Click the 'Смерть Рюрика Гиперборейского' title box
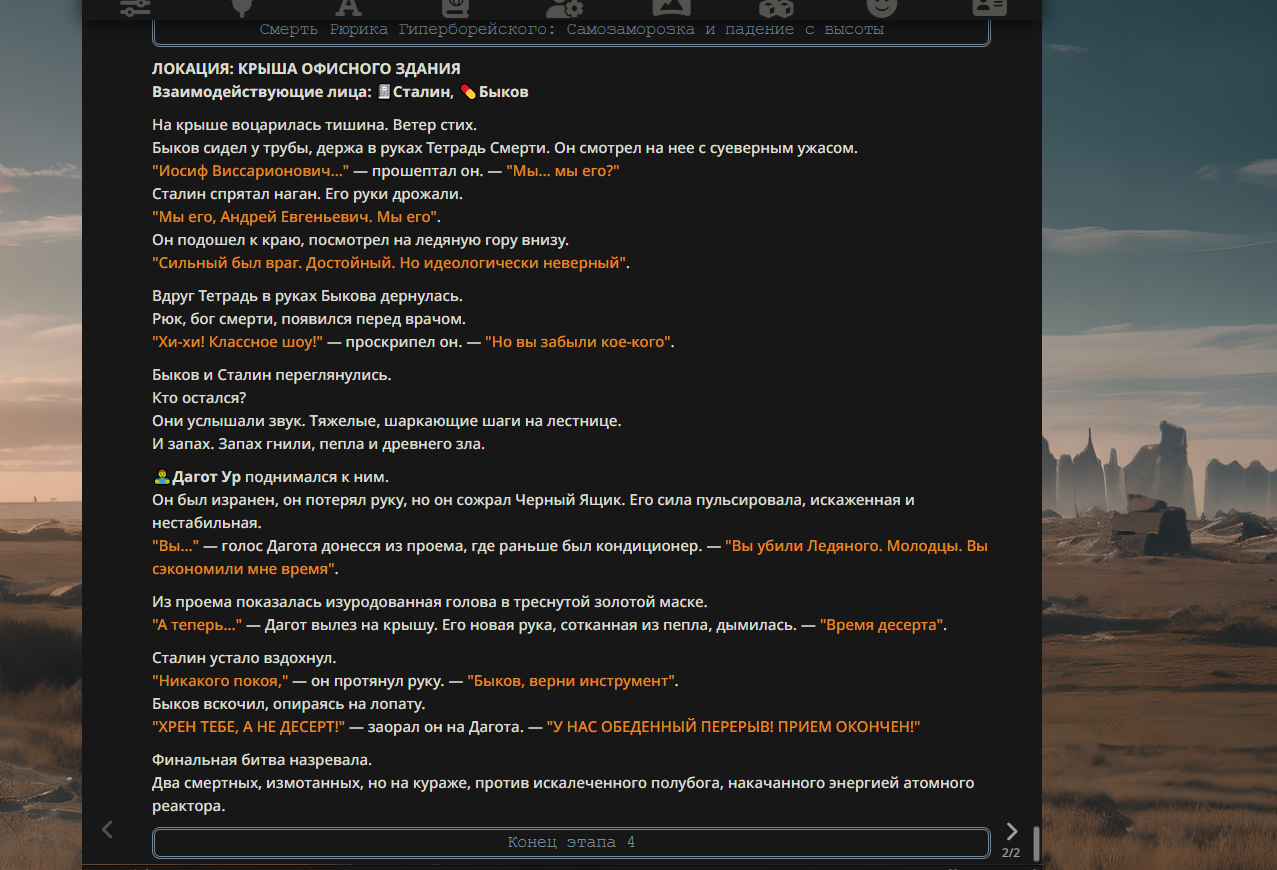The width and height of the screenshot is (1277, 870). coord(571,30)
